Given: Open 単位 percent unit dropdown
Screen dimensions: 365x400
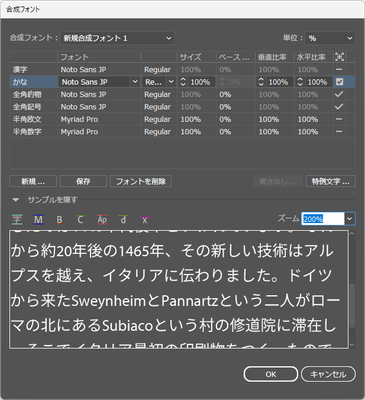Looking at the screenshot, I should pos(330,38).
